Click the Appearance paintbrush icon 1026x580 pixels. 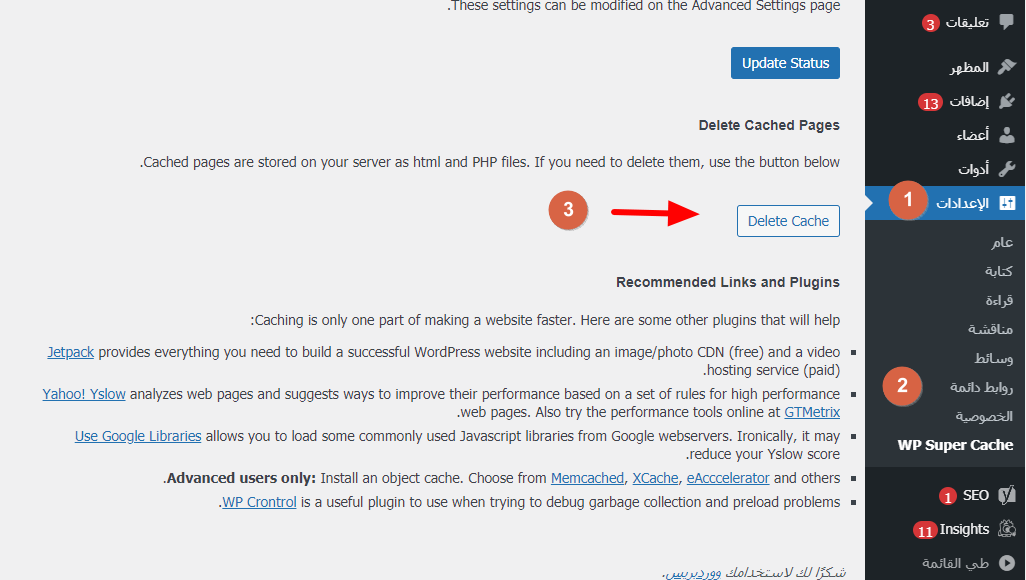1006,67
